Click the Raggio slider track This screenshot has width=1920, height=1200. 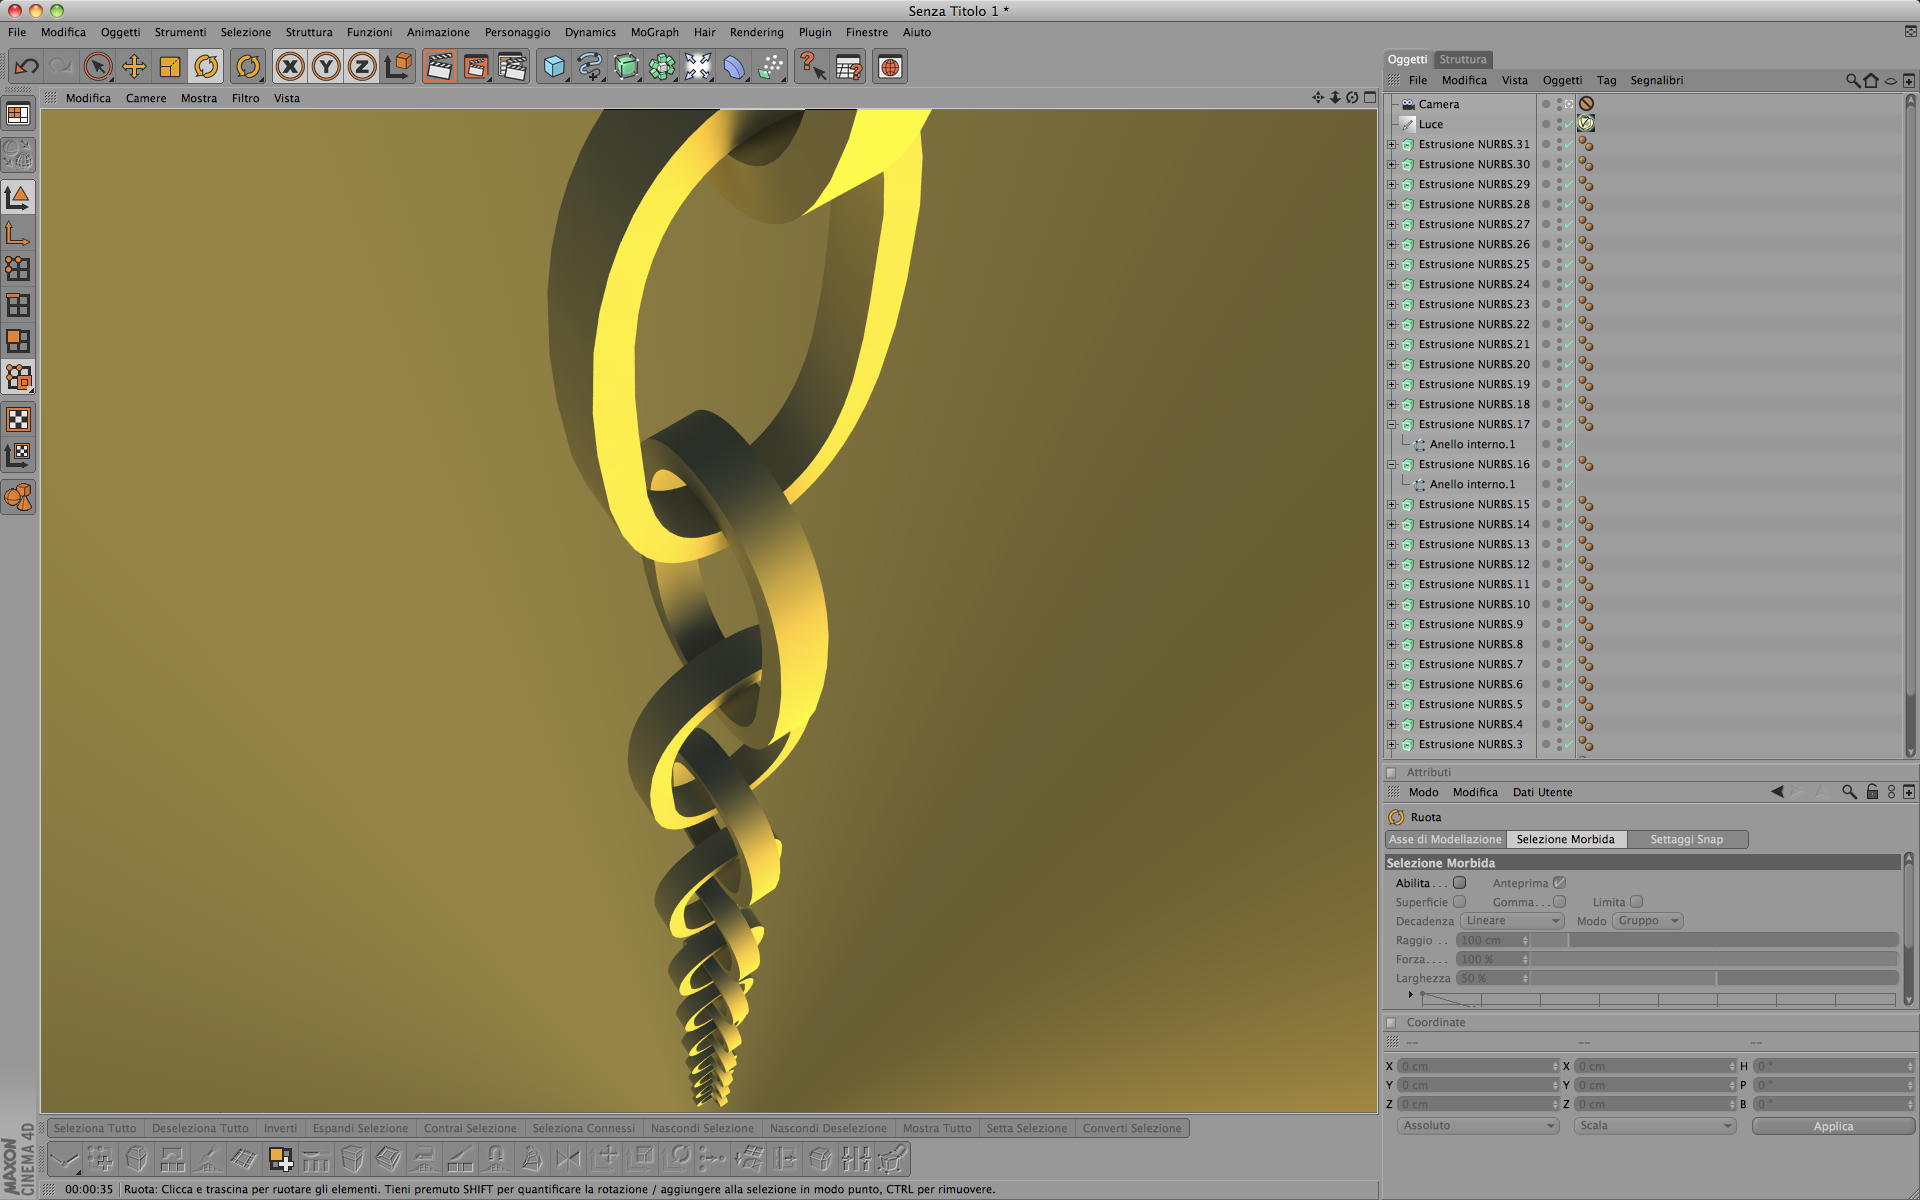point(1714,940)
